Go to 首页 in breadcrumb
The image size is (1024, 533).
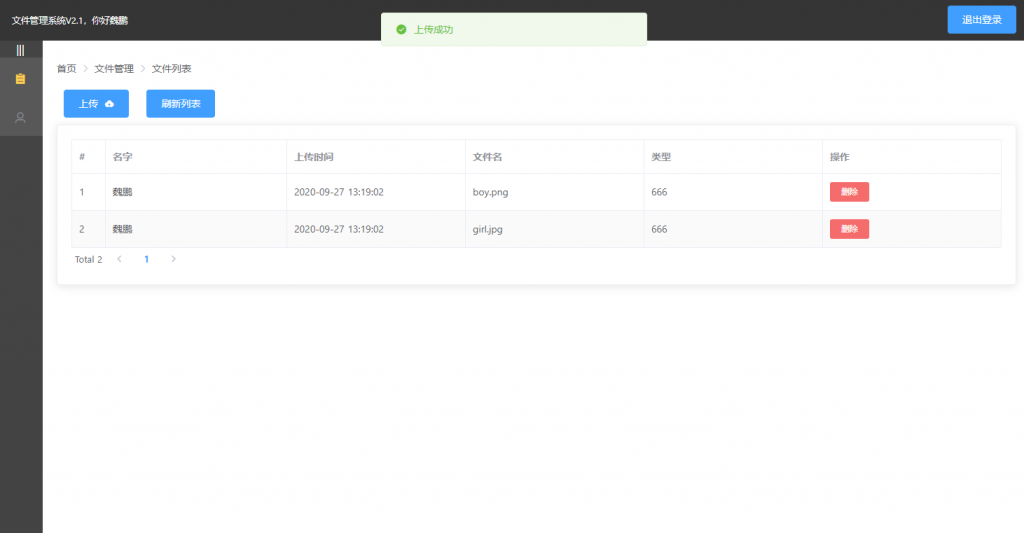point(67,69)
